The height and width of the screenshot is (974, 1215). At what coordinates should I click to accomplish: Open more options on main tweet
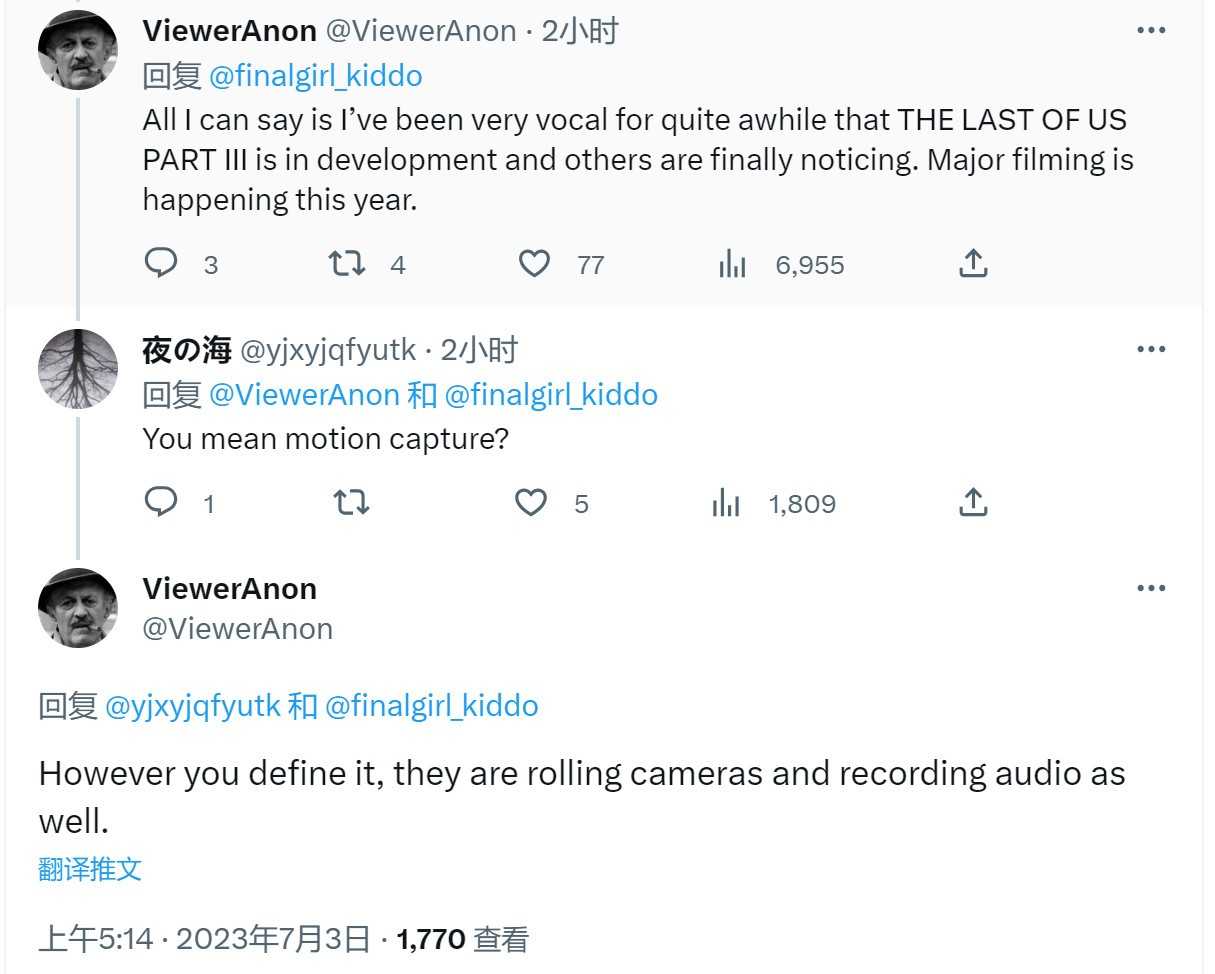pyautogui.click(x=1151, y=589)
